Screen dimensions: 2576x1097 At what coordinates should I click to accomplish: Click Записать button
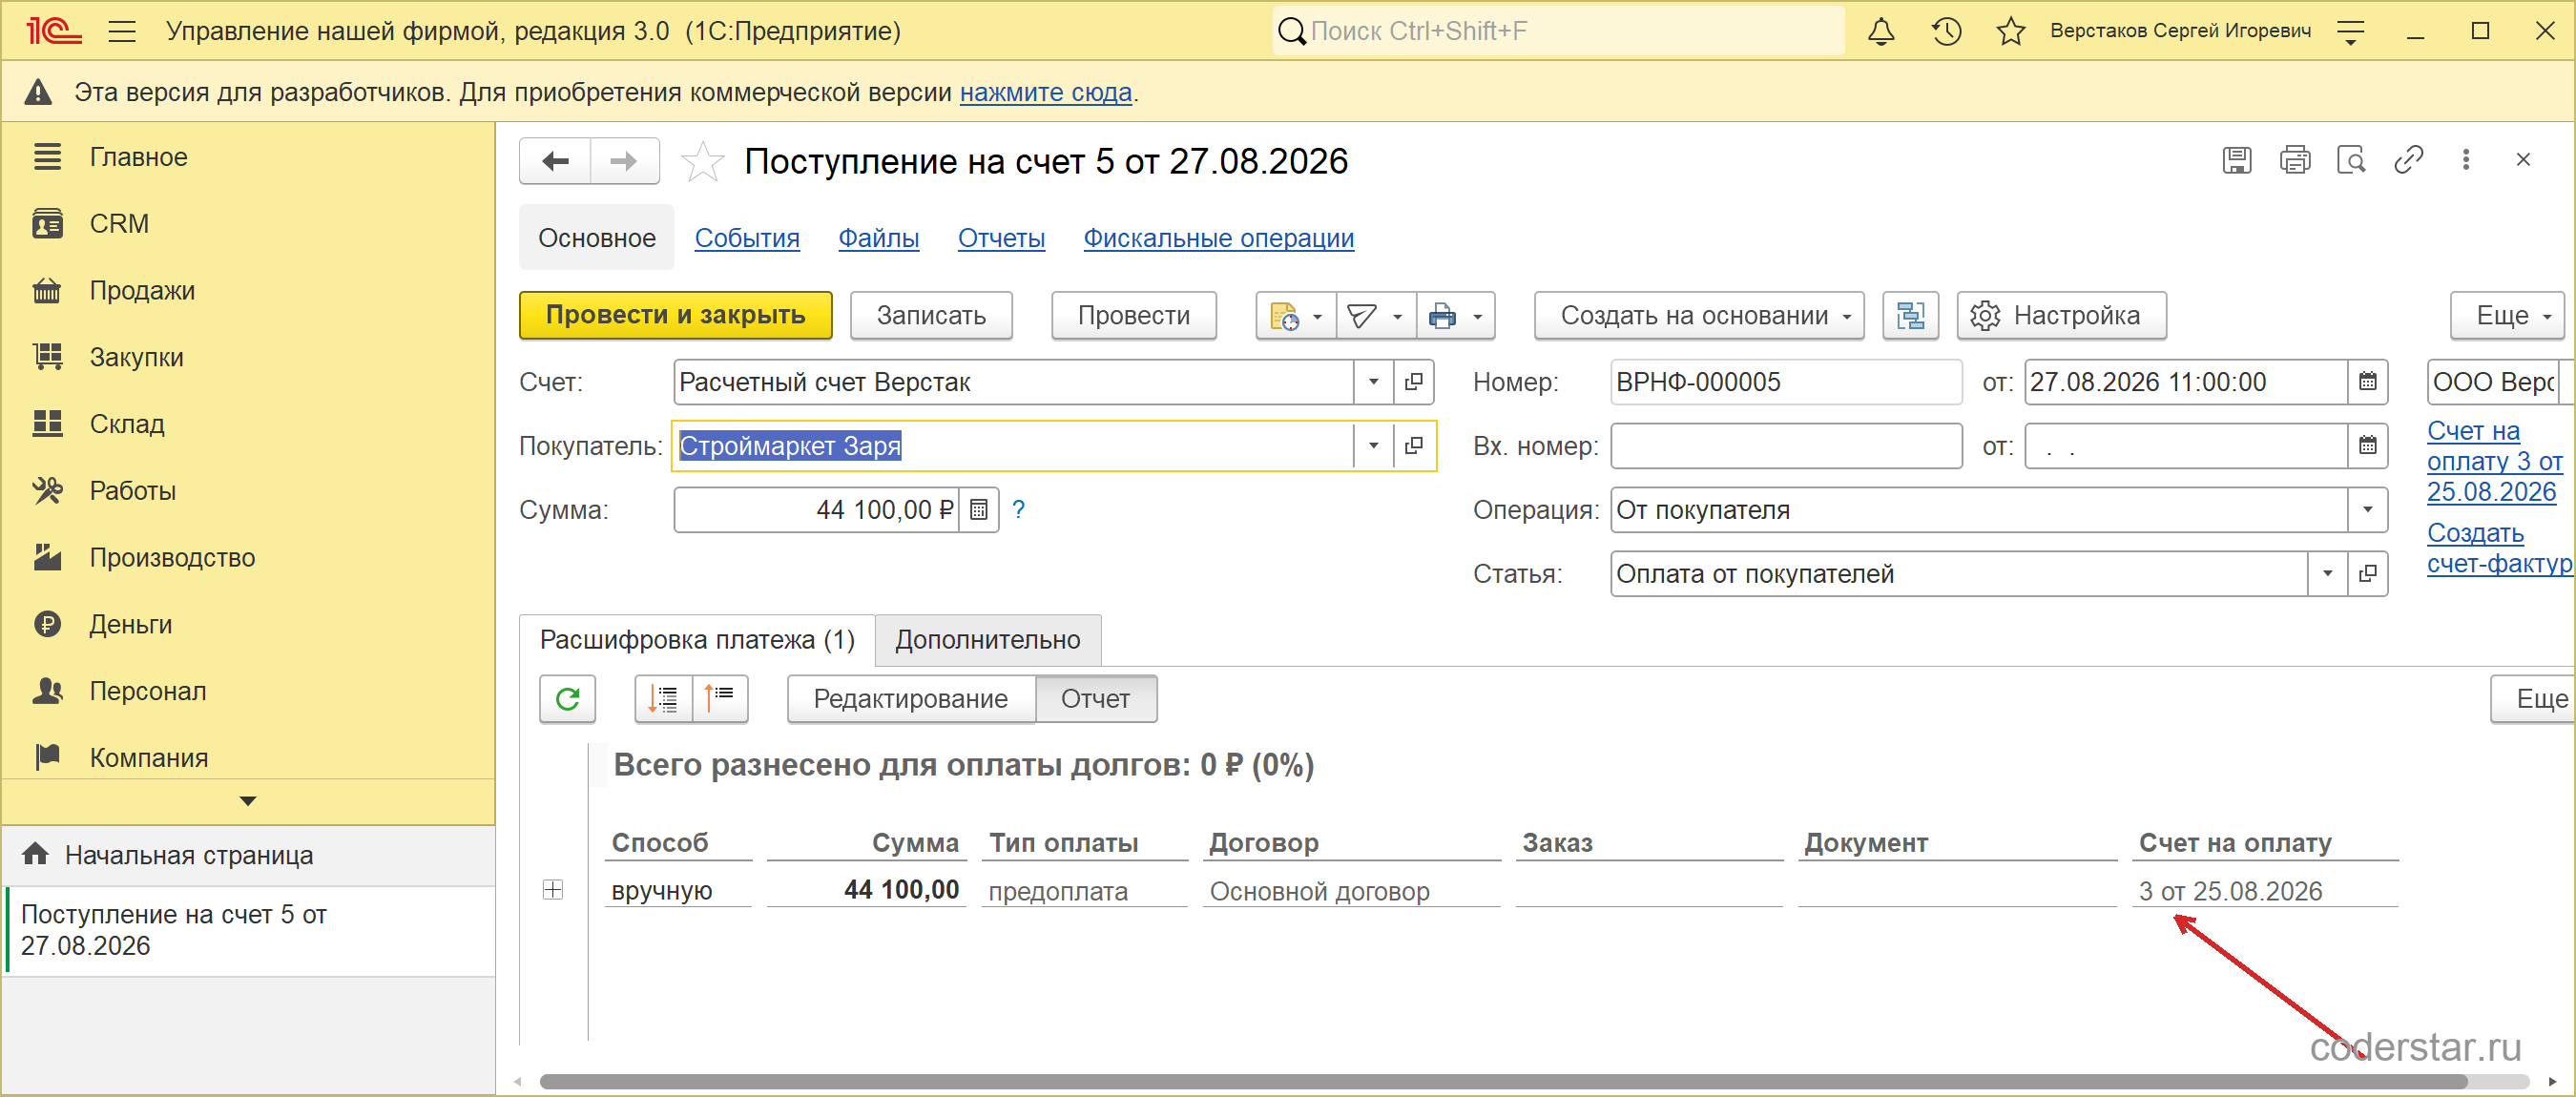click(931, 316)
